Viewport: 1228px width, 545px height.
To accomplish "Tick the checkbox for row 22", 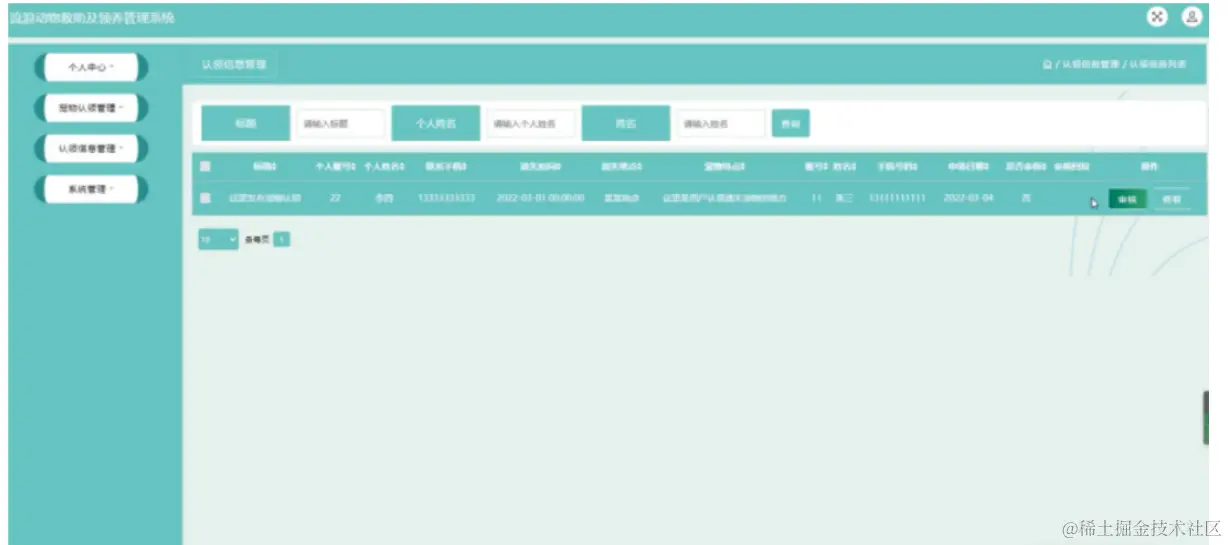I will pyautogui.click(x=205, y=198).
